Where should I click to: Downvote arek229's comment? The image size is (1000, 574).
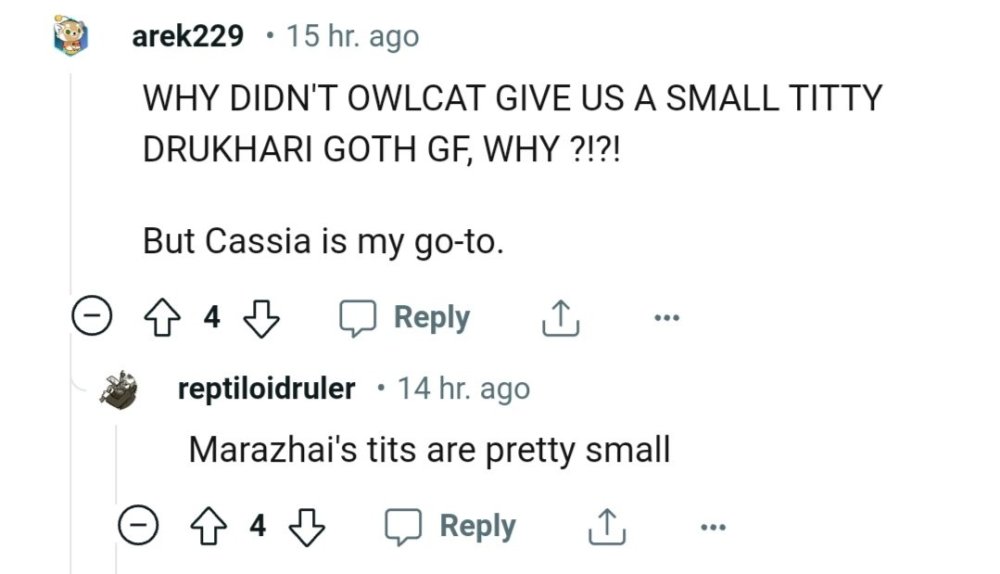click(x=259, y=319)
